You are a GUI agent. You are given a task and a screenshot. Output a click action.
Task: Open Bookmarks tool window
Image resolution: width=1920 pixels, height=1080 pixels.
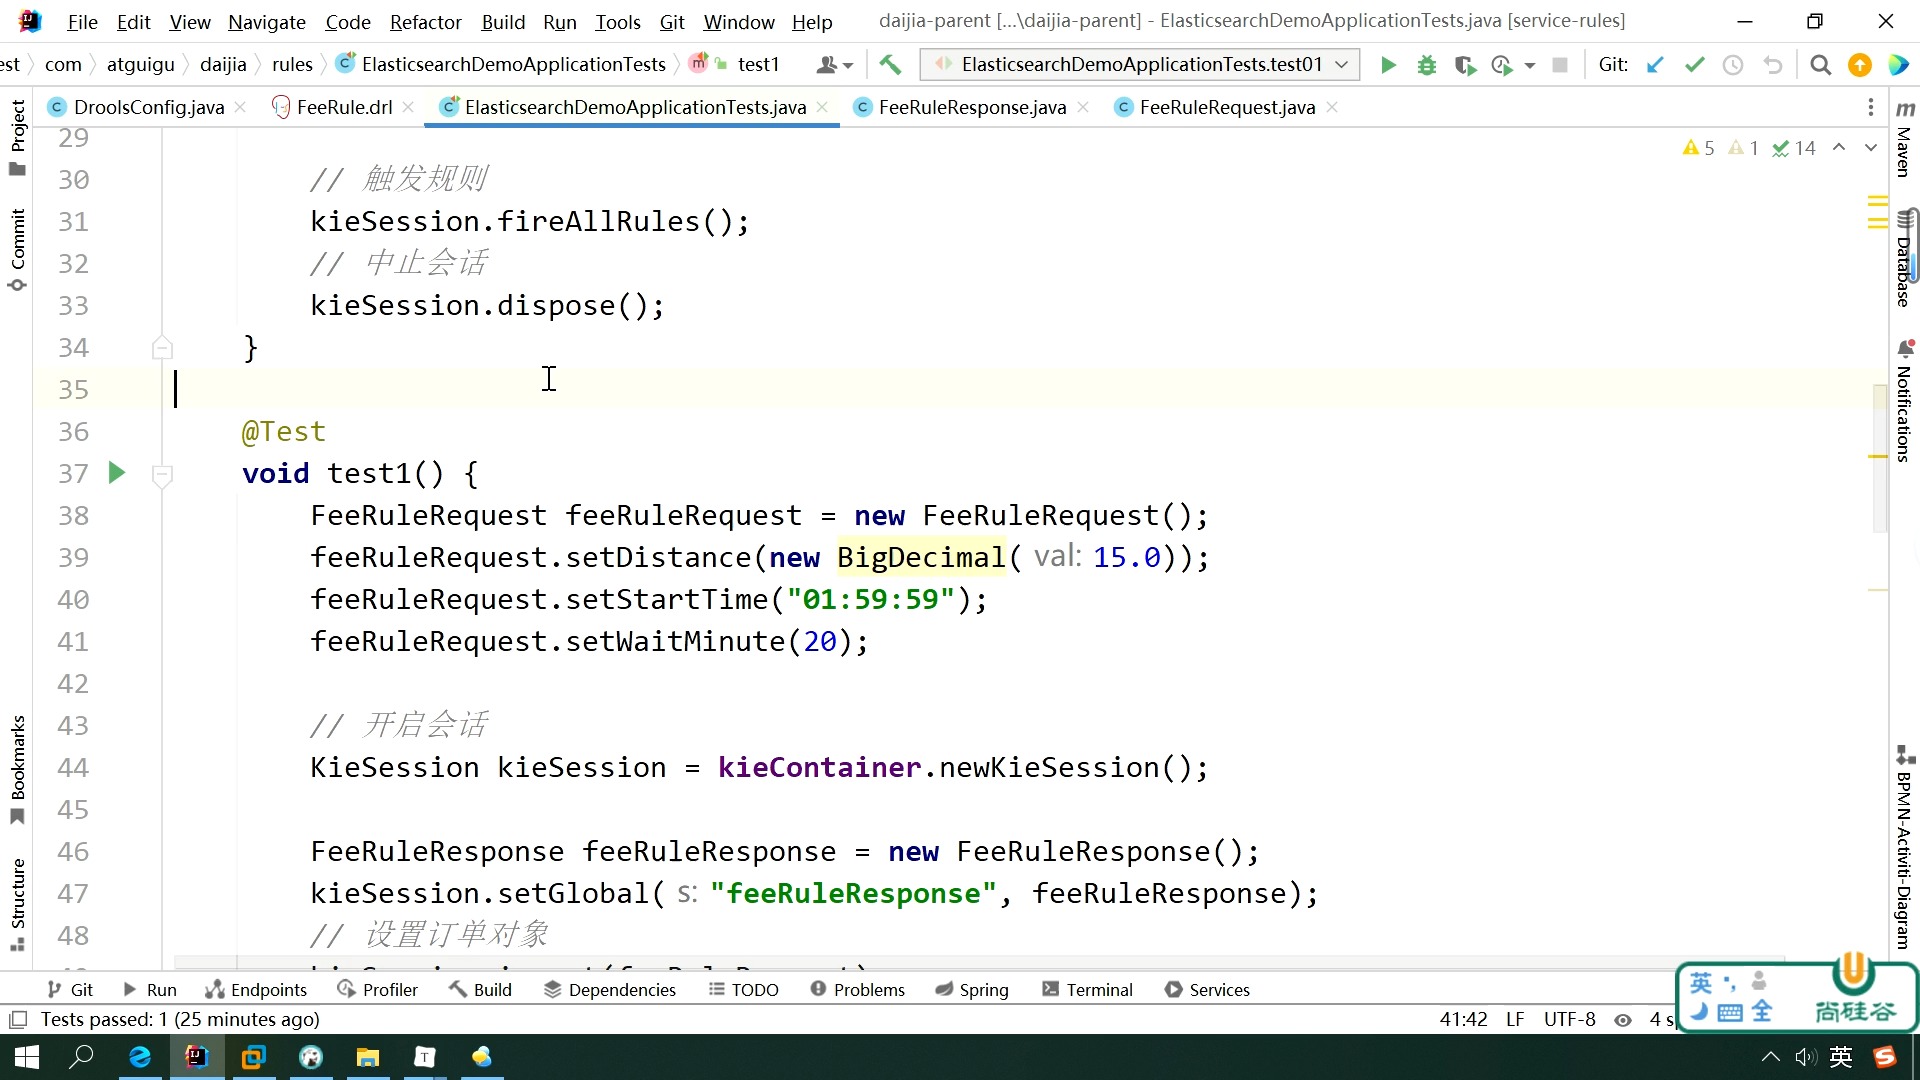(17, 770)
